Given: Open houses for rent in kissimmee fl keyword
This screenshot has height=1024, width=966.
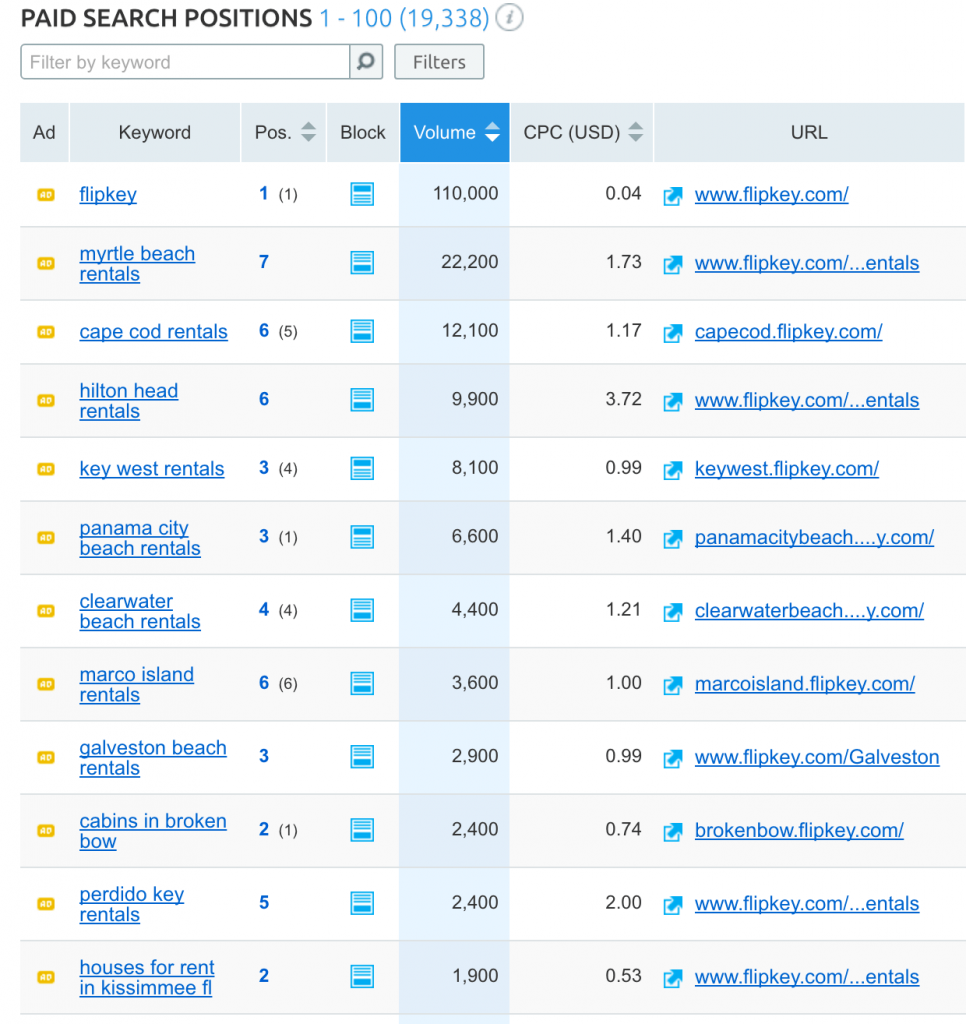Looking at the screenshot, I should coord(147,977).
